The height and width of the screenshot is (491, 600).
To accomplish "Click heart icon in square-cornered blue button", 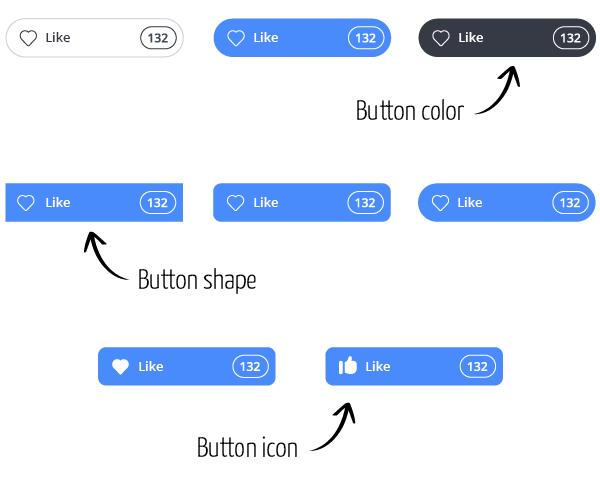I will pos(26,203).
